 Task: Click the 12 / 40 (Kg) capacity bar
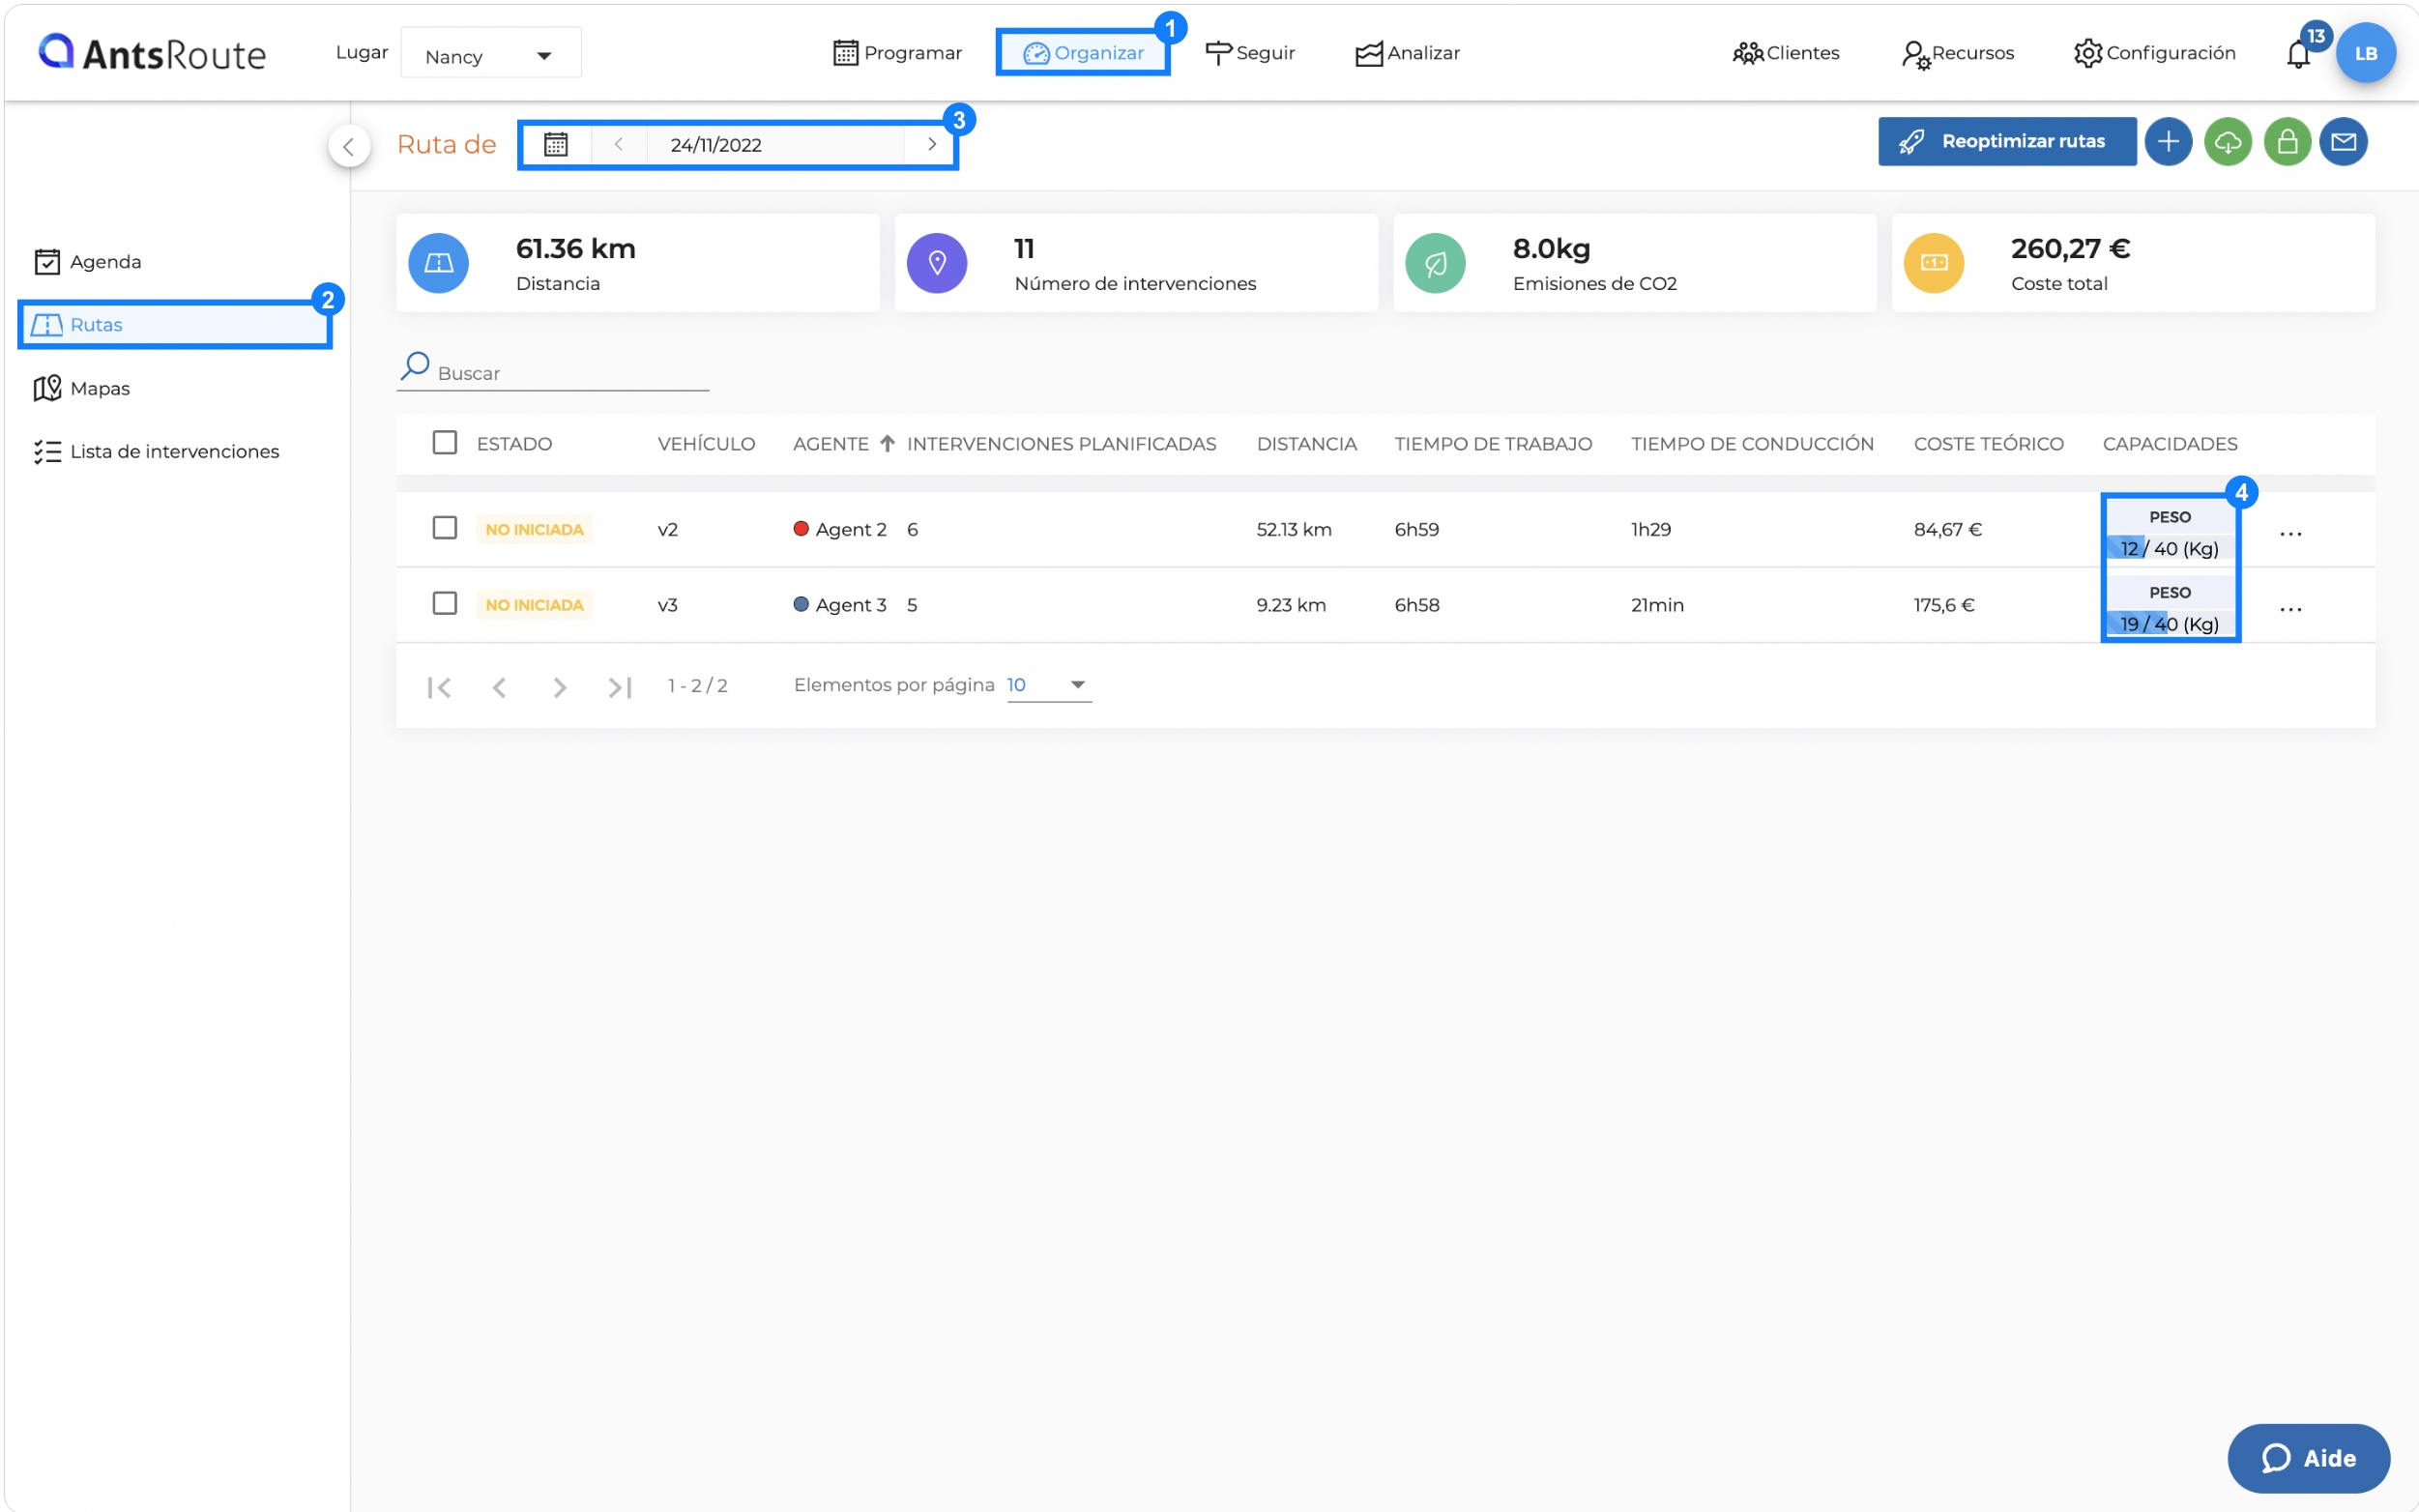pyautogui.click(x=2169, y=548)
